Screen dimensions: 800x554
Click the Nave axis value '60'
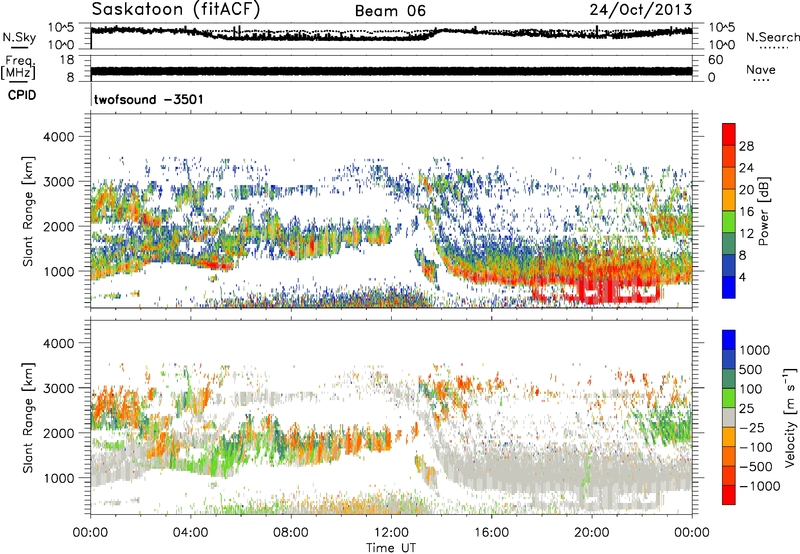tap(715, 60)
